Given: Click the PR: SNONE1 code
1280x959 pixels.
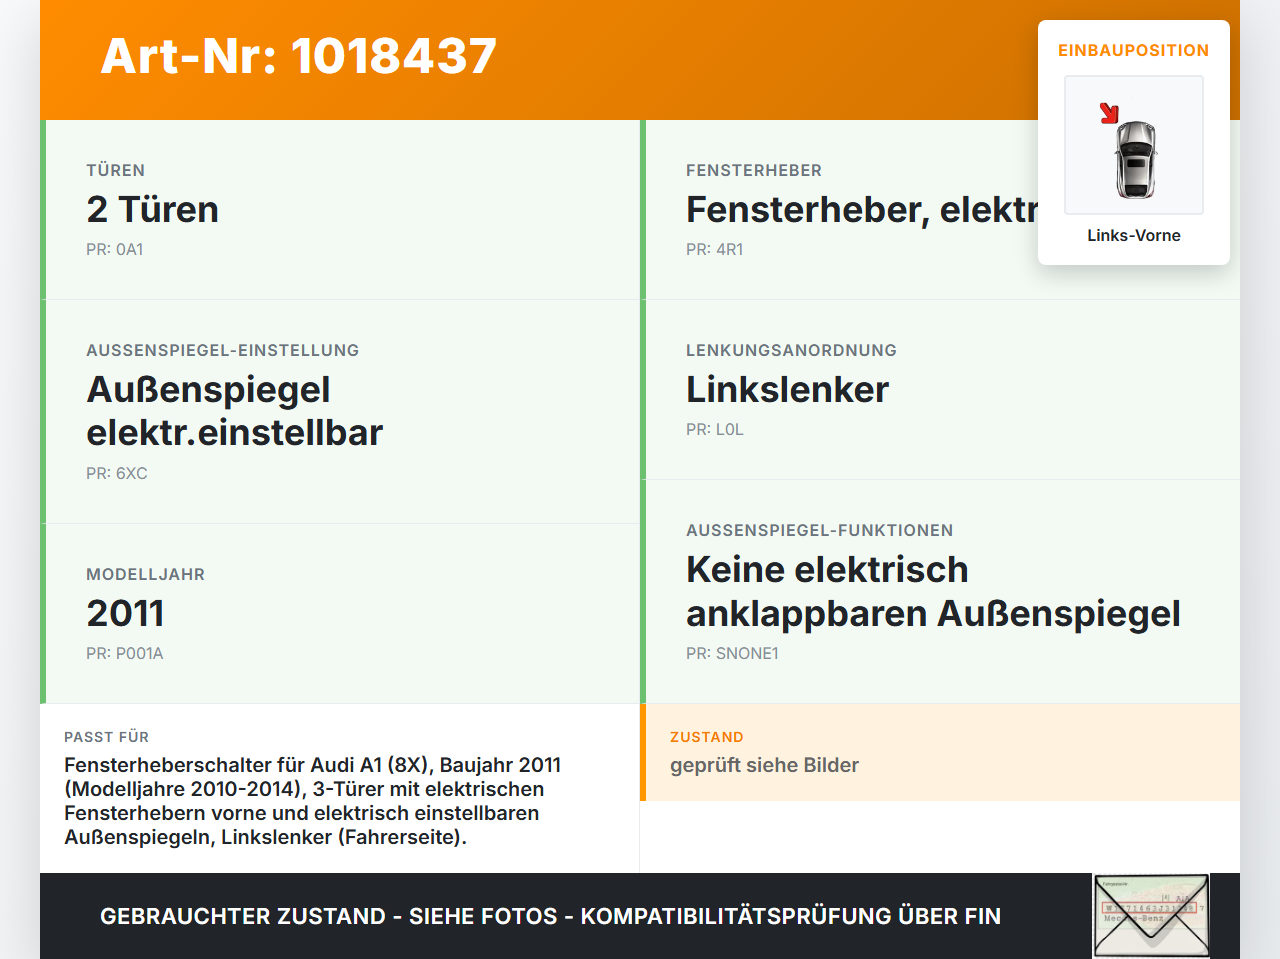Looking at the screenshot, I should tap(732, 653).
